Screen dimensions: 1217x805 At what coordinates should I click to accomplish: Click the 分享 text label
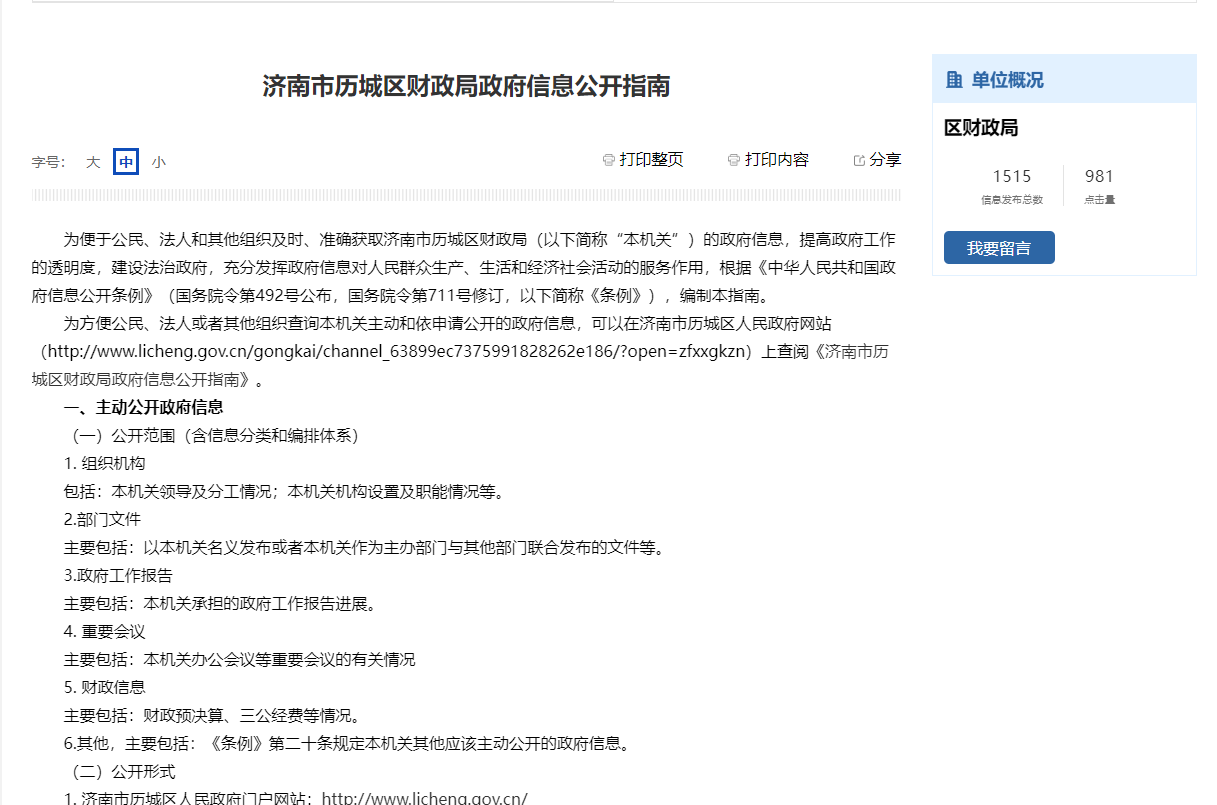coord(885,160)
